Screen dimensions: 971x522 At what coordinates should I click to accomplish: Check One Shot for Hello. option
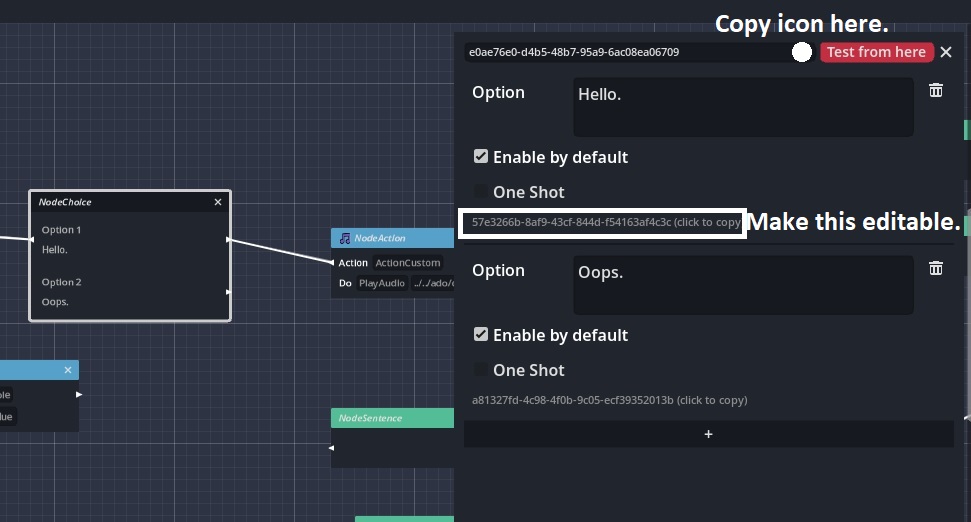pyautogui.click(x=481, y=191)
